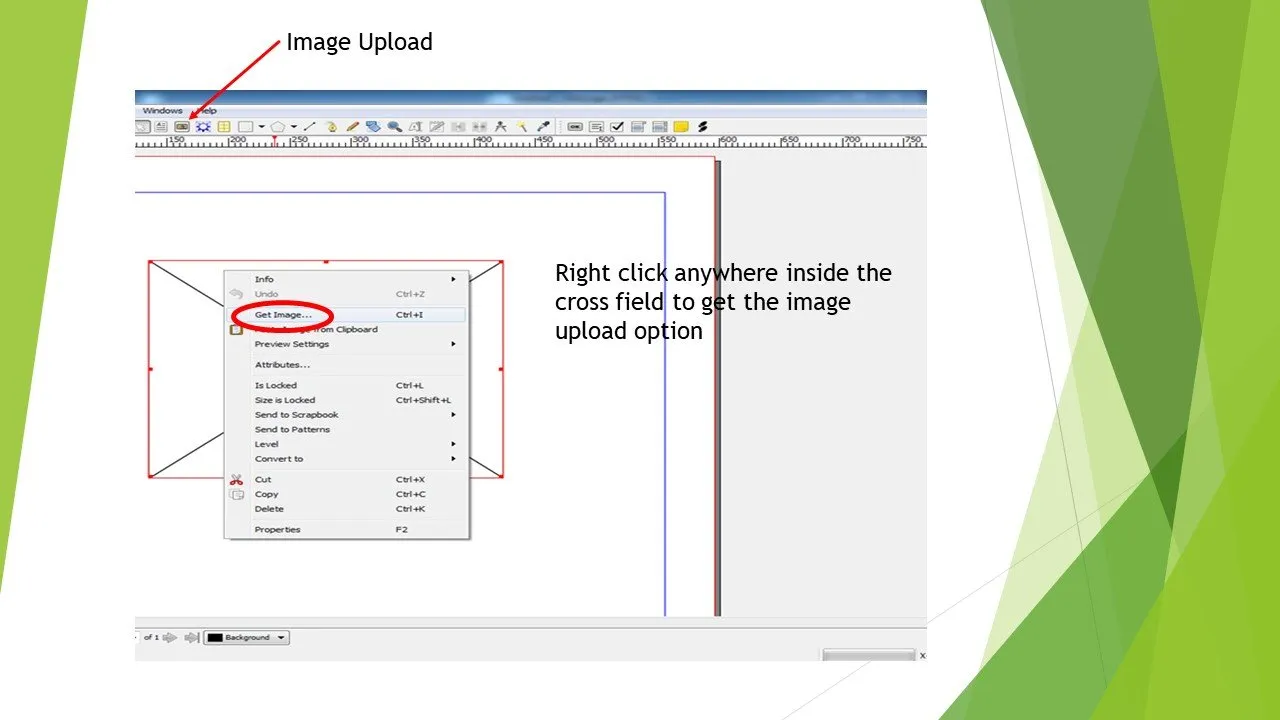Select the Freehand pencil tool
The image size is (1280, 720).
pos(353,127)
